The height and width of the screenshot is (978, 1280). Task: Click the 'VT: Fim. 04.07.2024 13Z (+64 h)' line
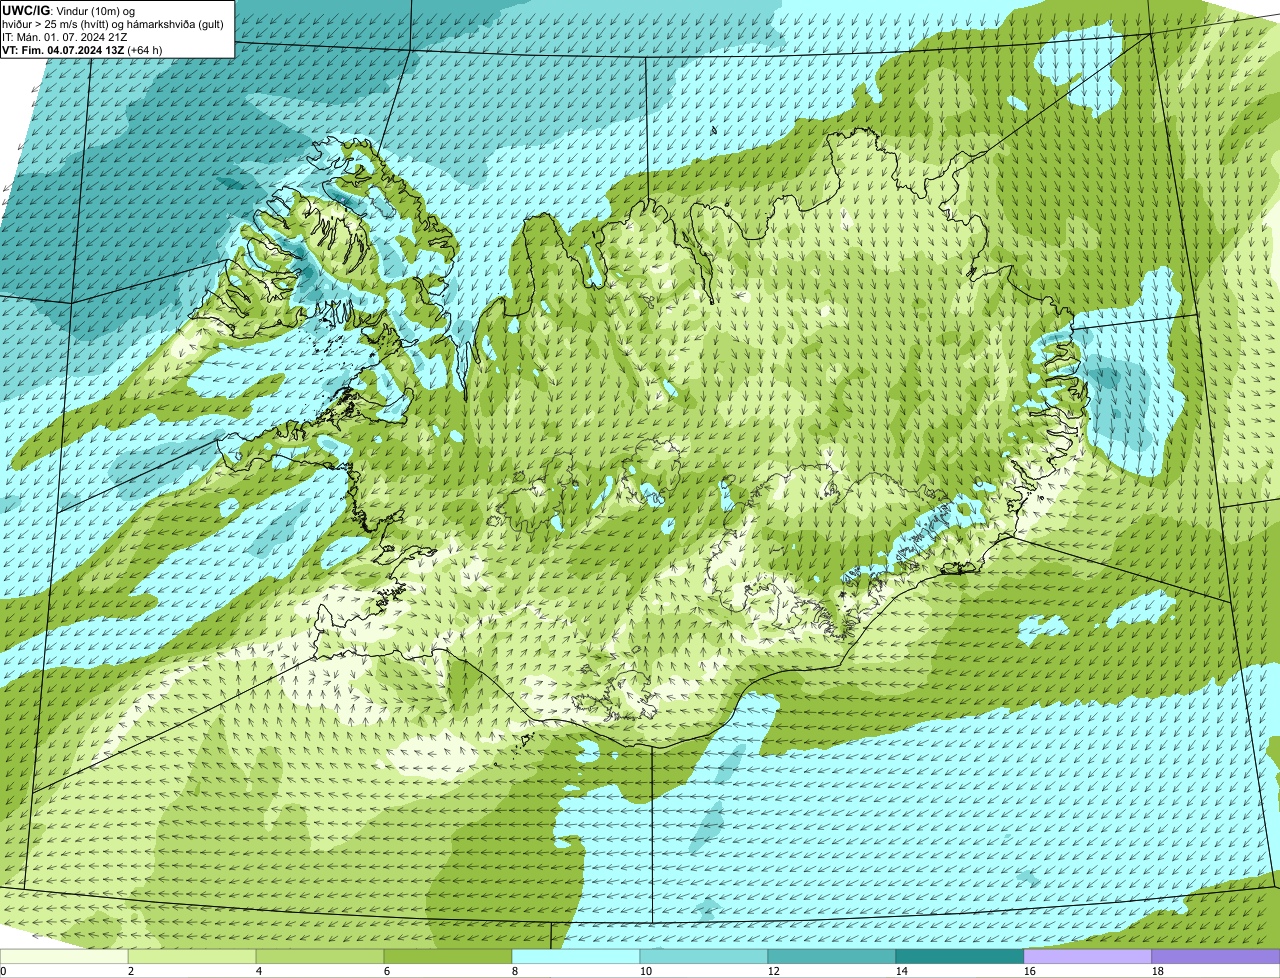pos(83,49)
